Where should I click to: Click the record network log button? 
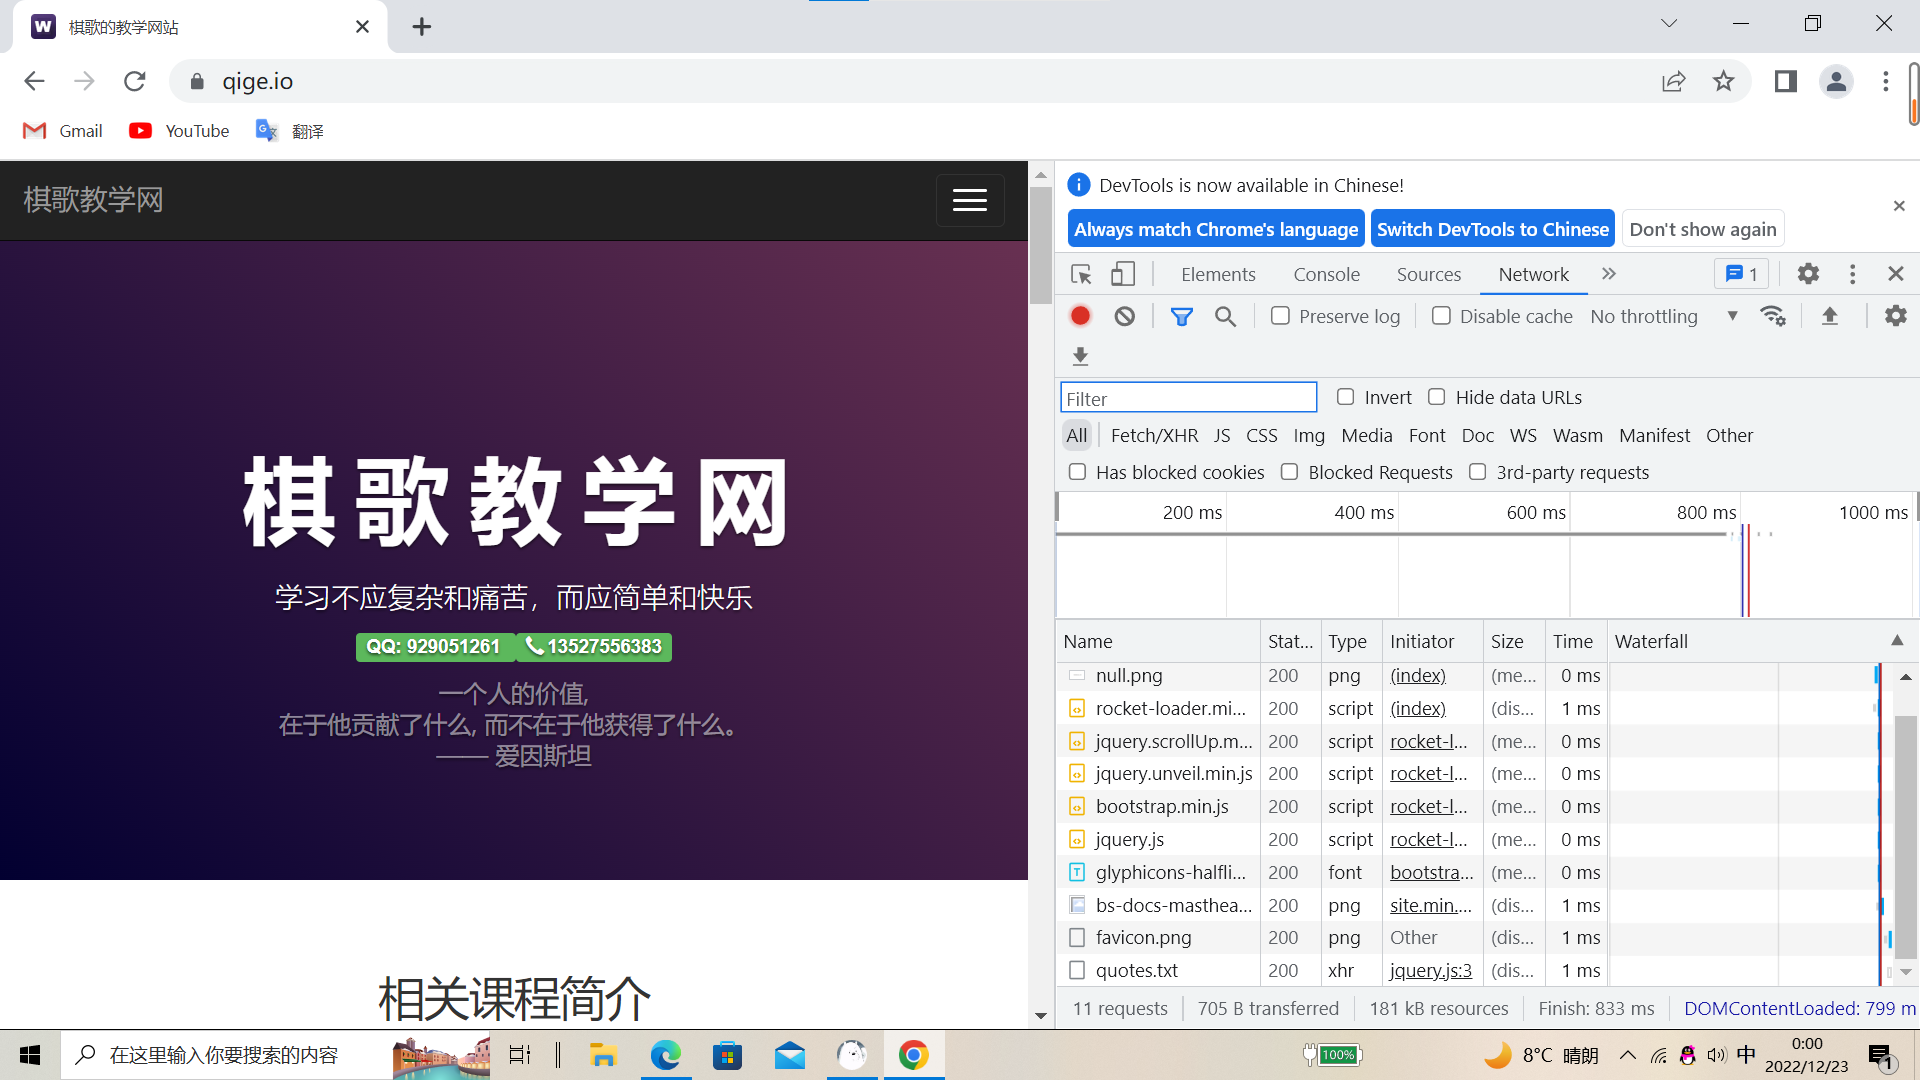[1080, 316]
